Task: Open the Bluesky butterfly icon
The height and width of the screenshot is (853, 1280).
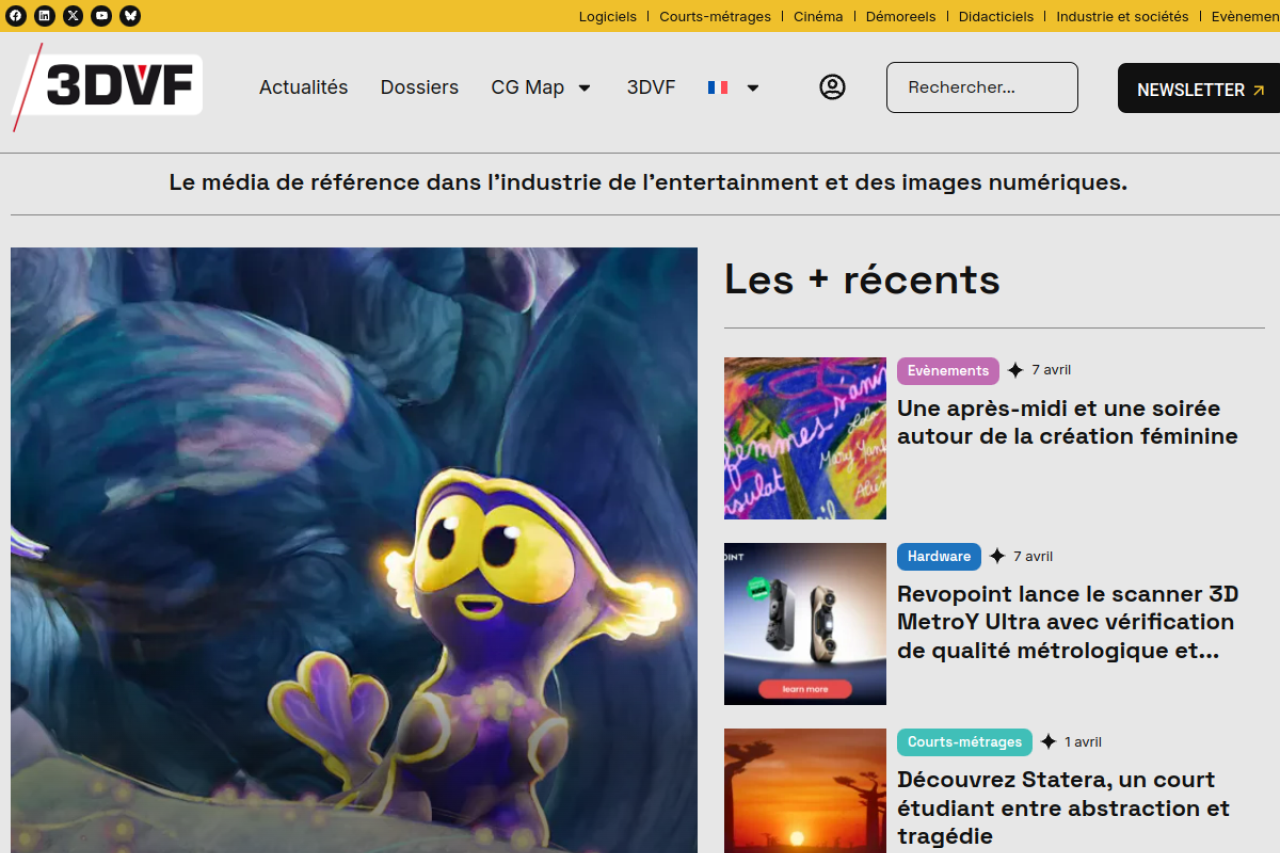Action: point(130,16)
